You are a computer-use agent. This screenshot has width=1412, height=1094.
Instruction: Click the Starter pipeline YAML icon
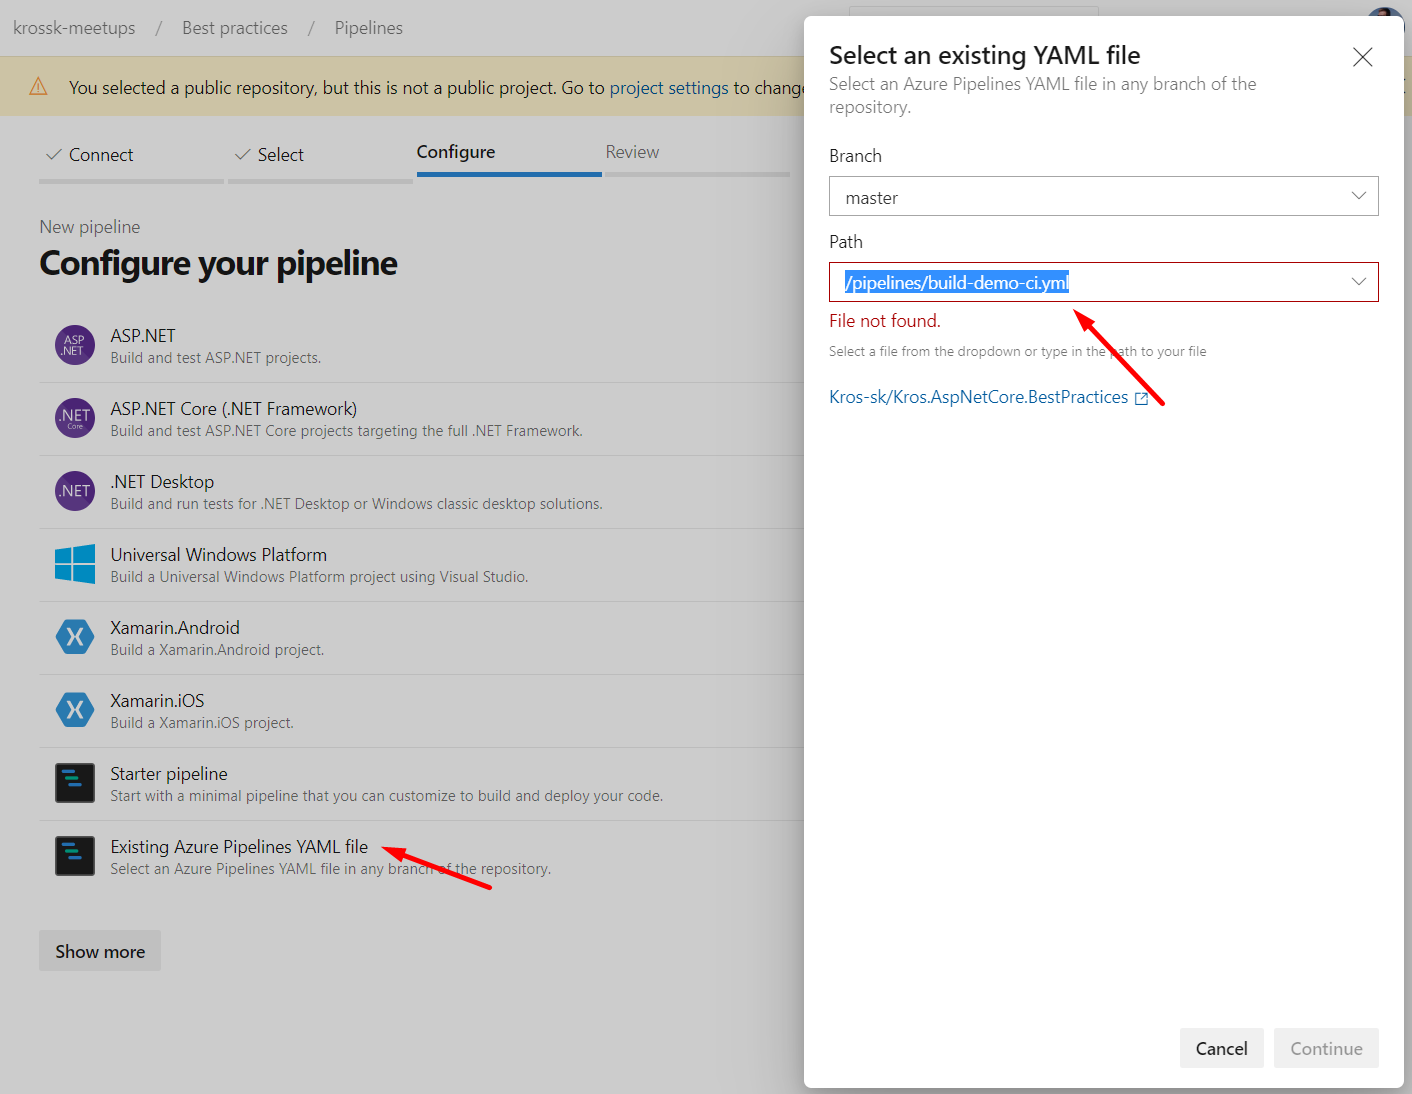(75, 783)
